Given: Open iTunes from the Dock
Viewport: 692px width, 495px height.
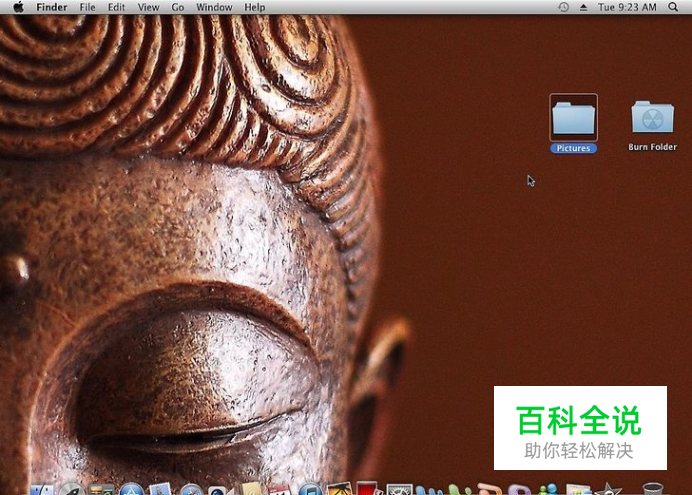Looking at the screenshot, I should pyautogui.click(x=310, y=489).
